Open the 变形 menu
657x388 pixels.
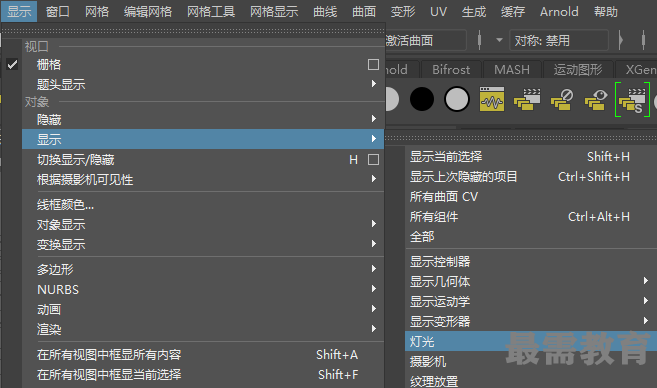coord(403,11)
